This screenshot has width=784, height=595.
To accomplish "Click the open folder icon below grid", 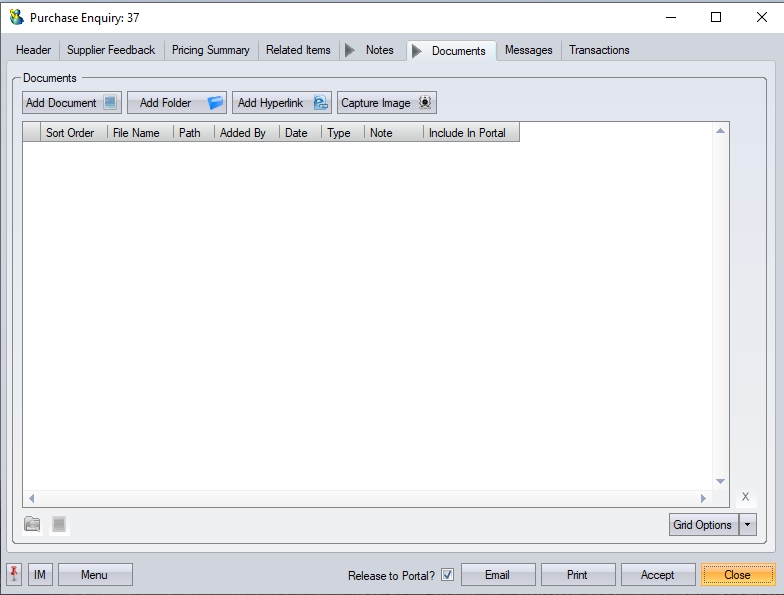I will click(x=32, y=524).
